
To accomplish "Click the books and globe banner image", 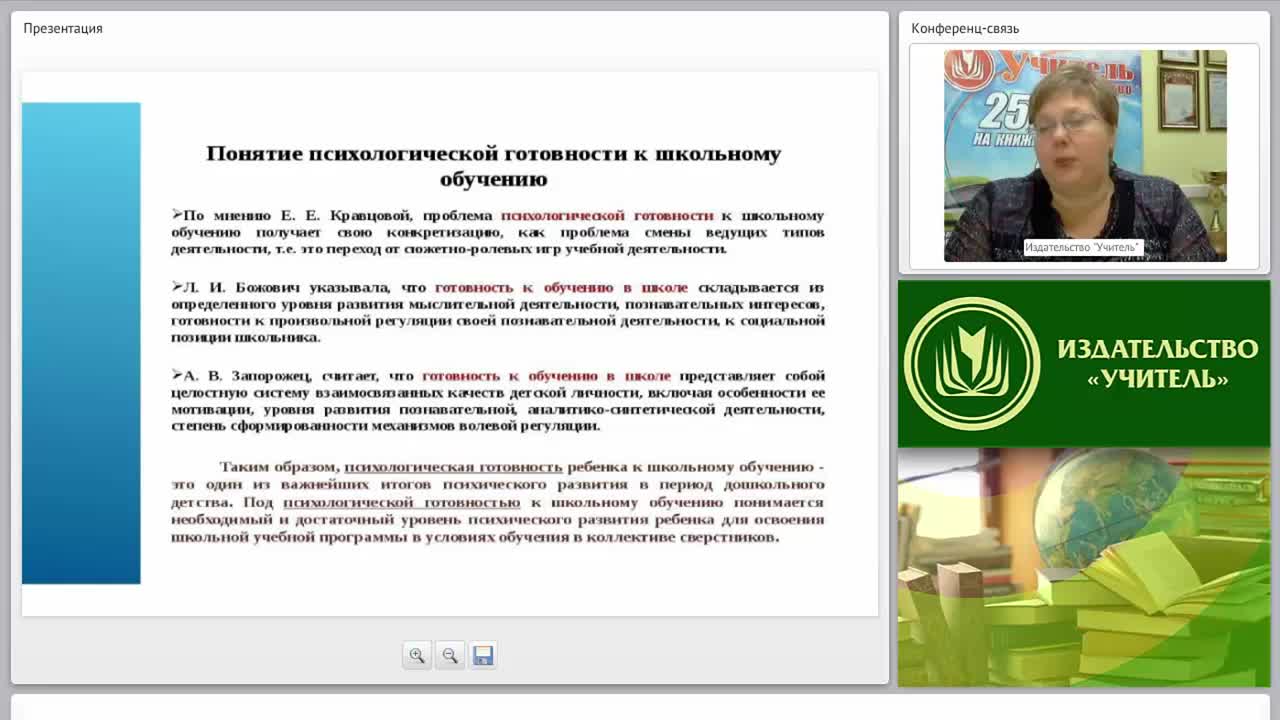I will pos(1084,567).
